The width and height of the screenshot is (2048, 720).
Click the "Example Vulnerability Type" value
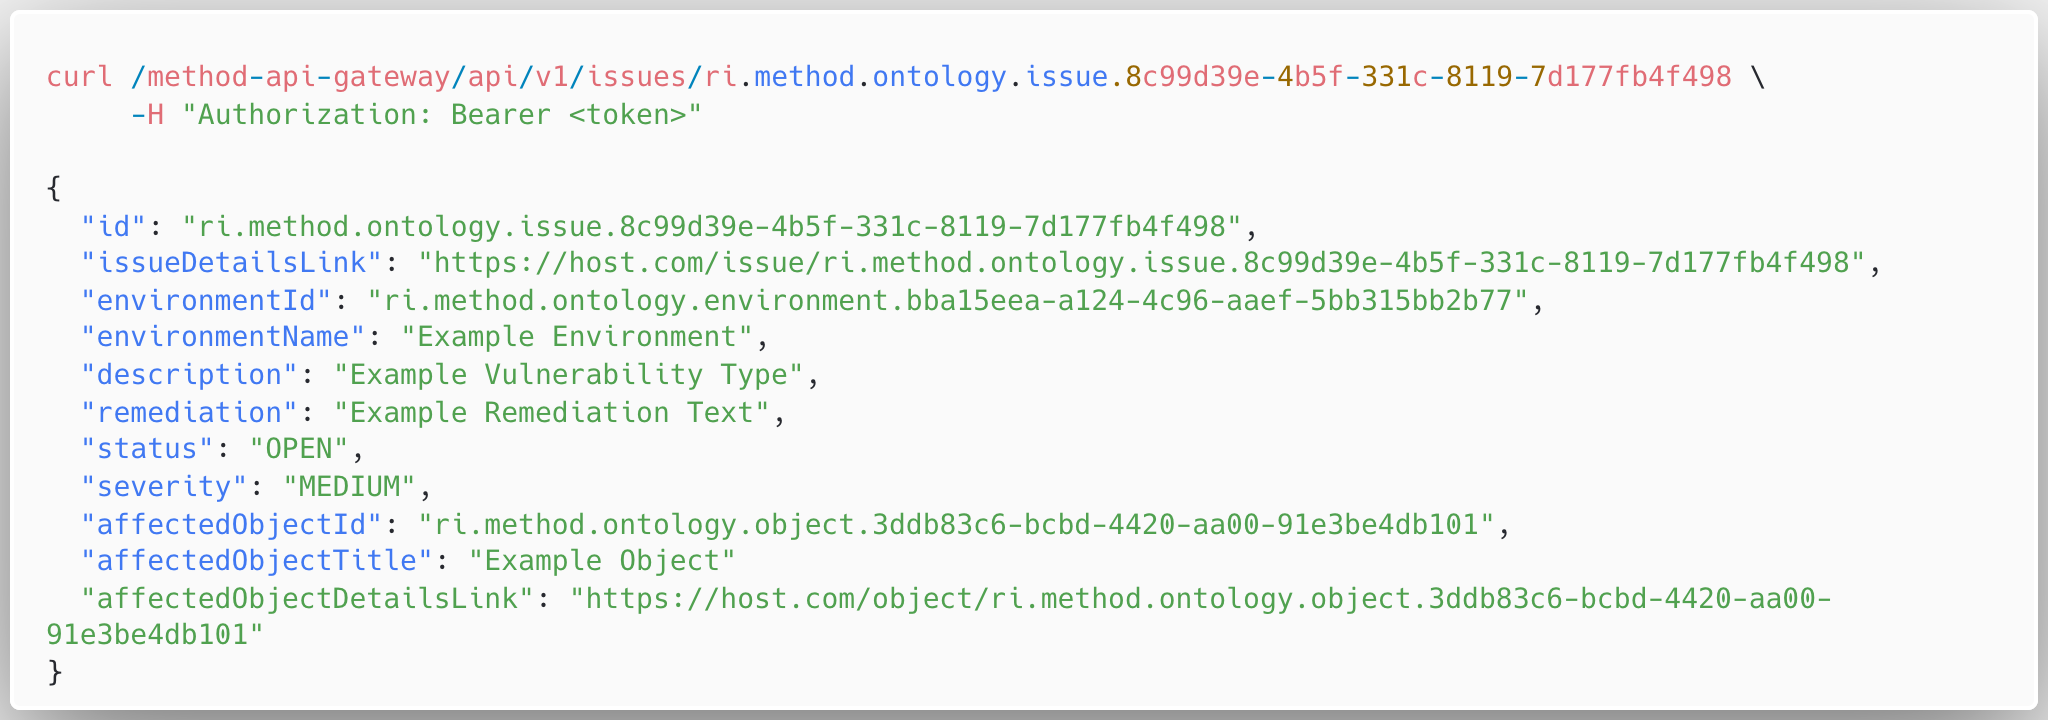point(568,375)
